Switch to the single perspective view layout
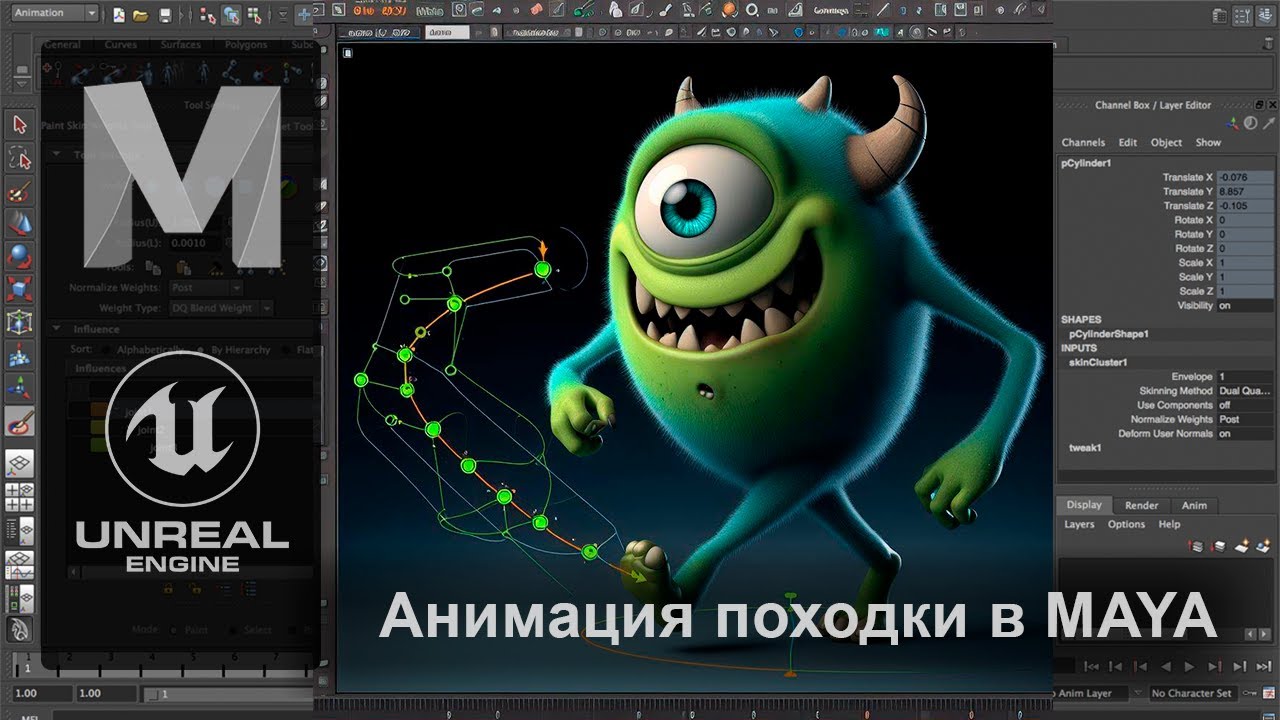Image resolution: width=1280 pixels, height=720 pixels. coord(20,463)
